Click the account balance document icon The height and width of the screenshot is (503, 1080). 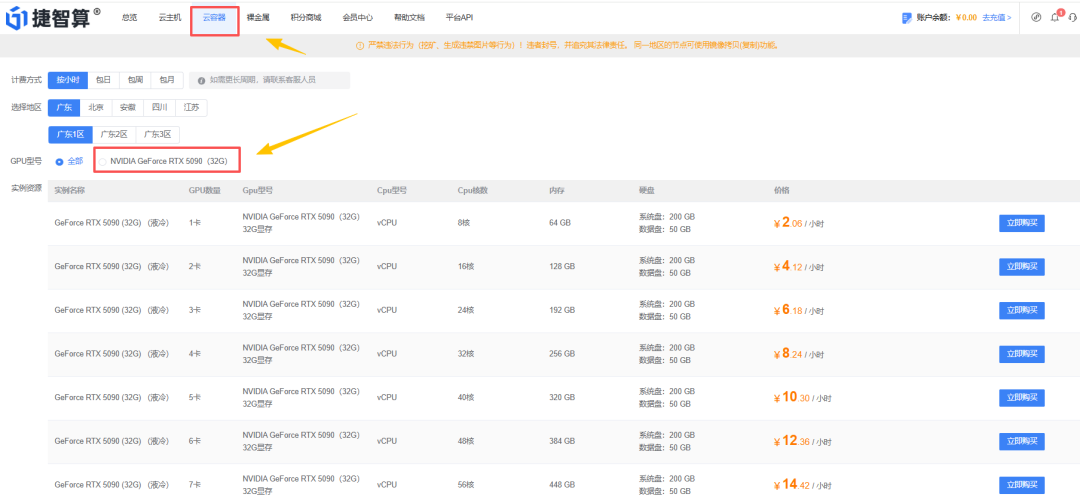coord(907,18)
